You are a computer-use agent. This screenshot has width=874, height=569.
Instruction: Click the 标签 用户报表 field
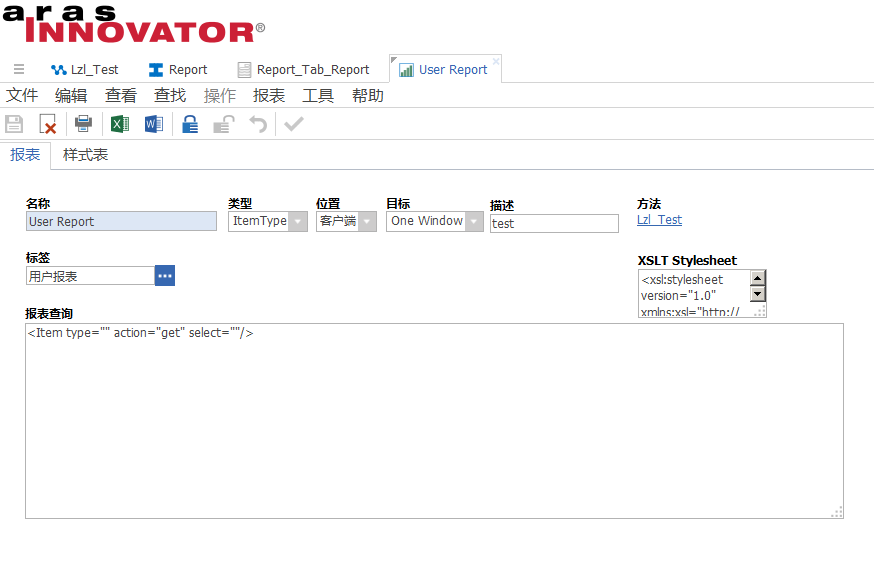point(90,276)
